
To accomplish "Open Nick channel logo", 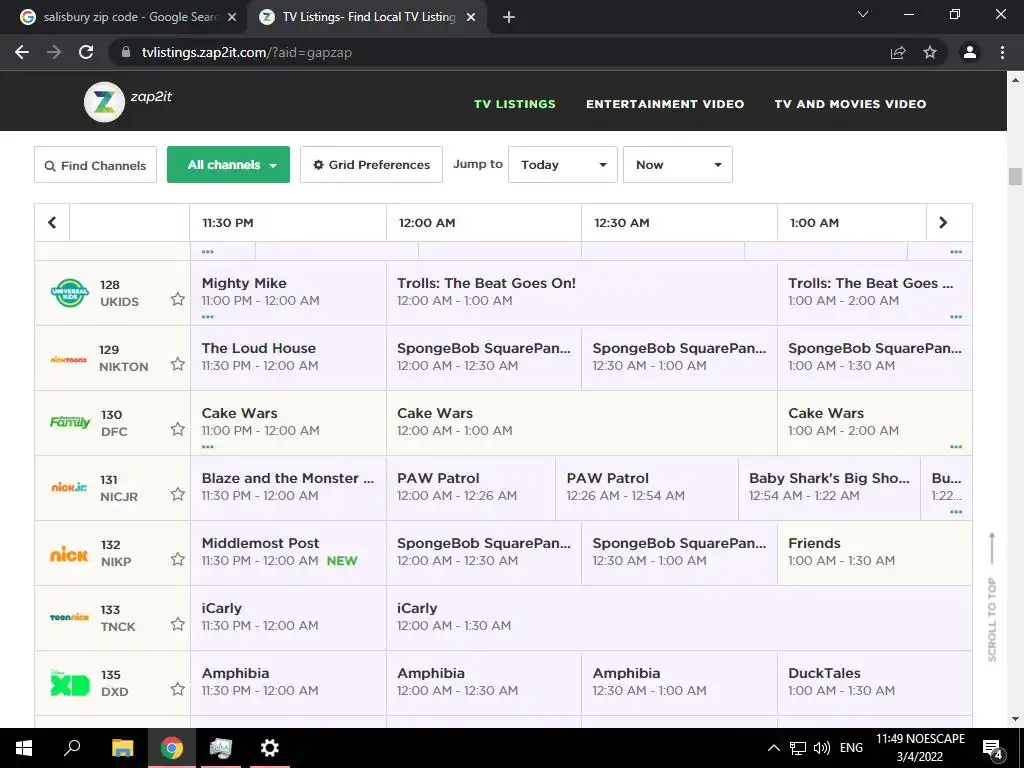I will pyautogui.click(x=69, y=554).
